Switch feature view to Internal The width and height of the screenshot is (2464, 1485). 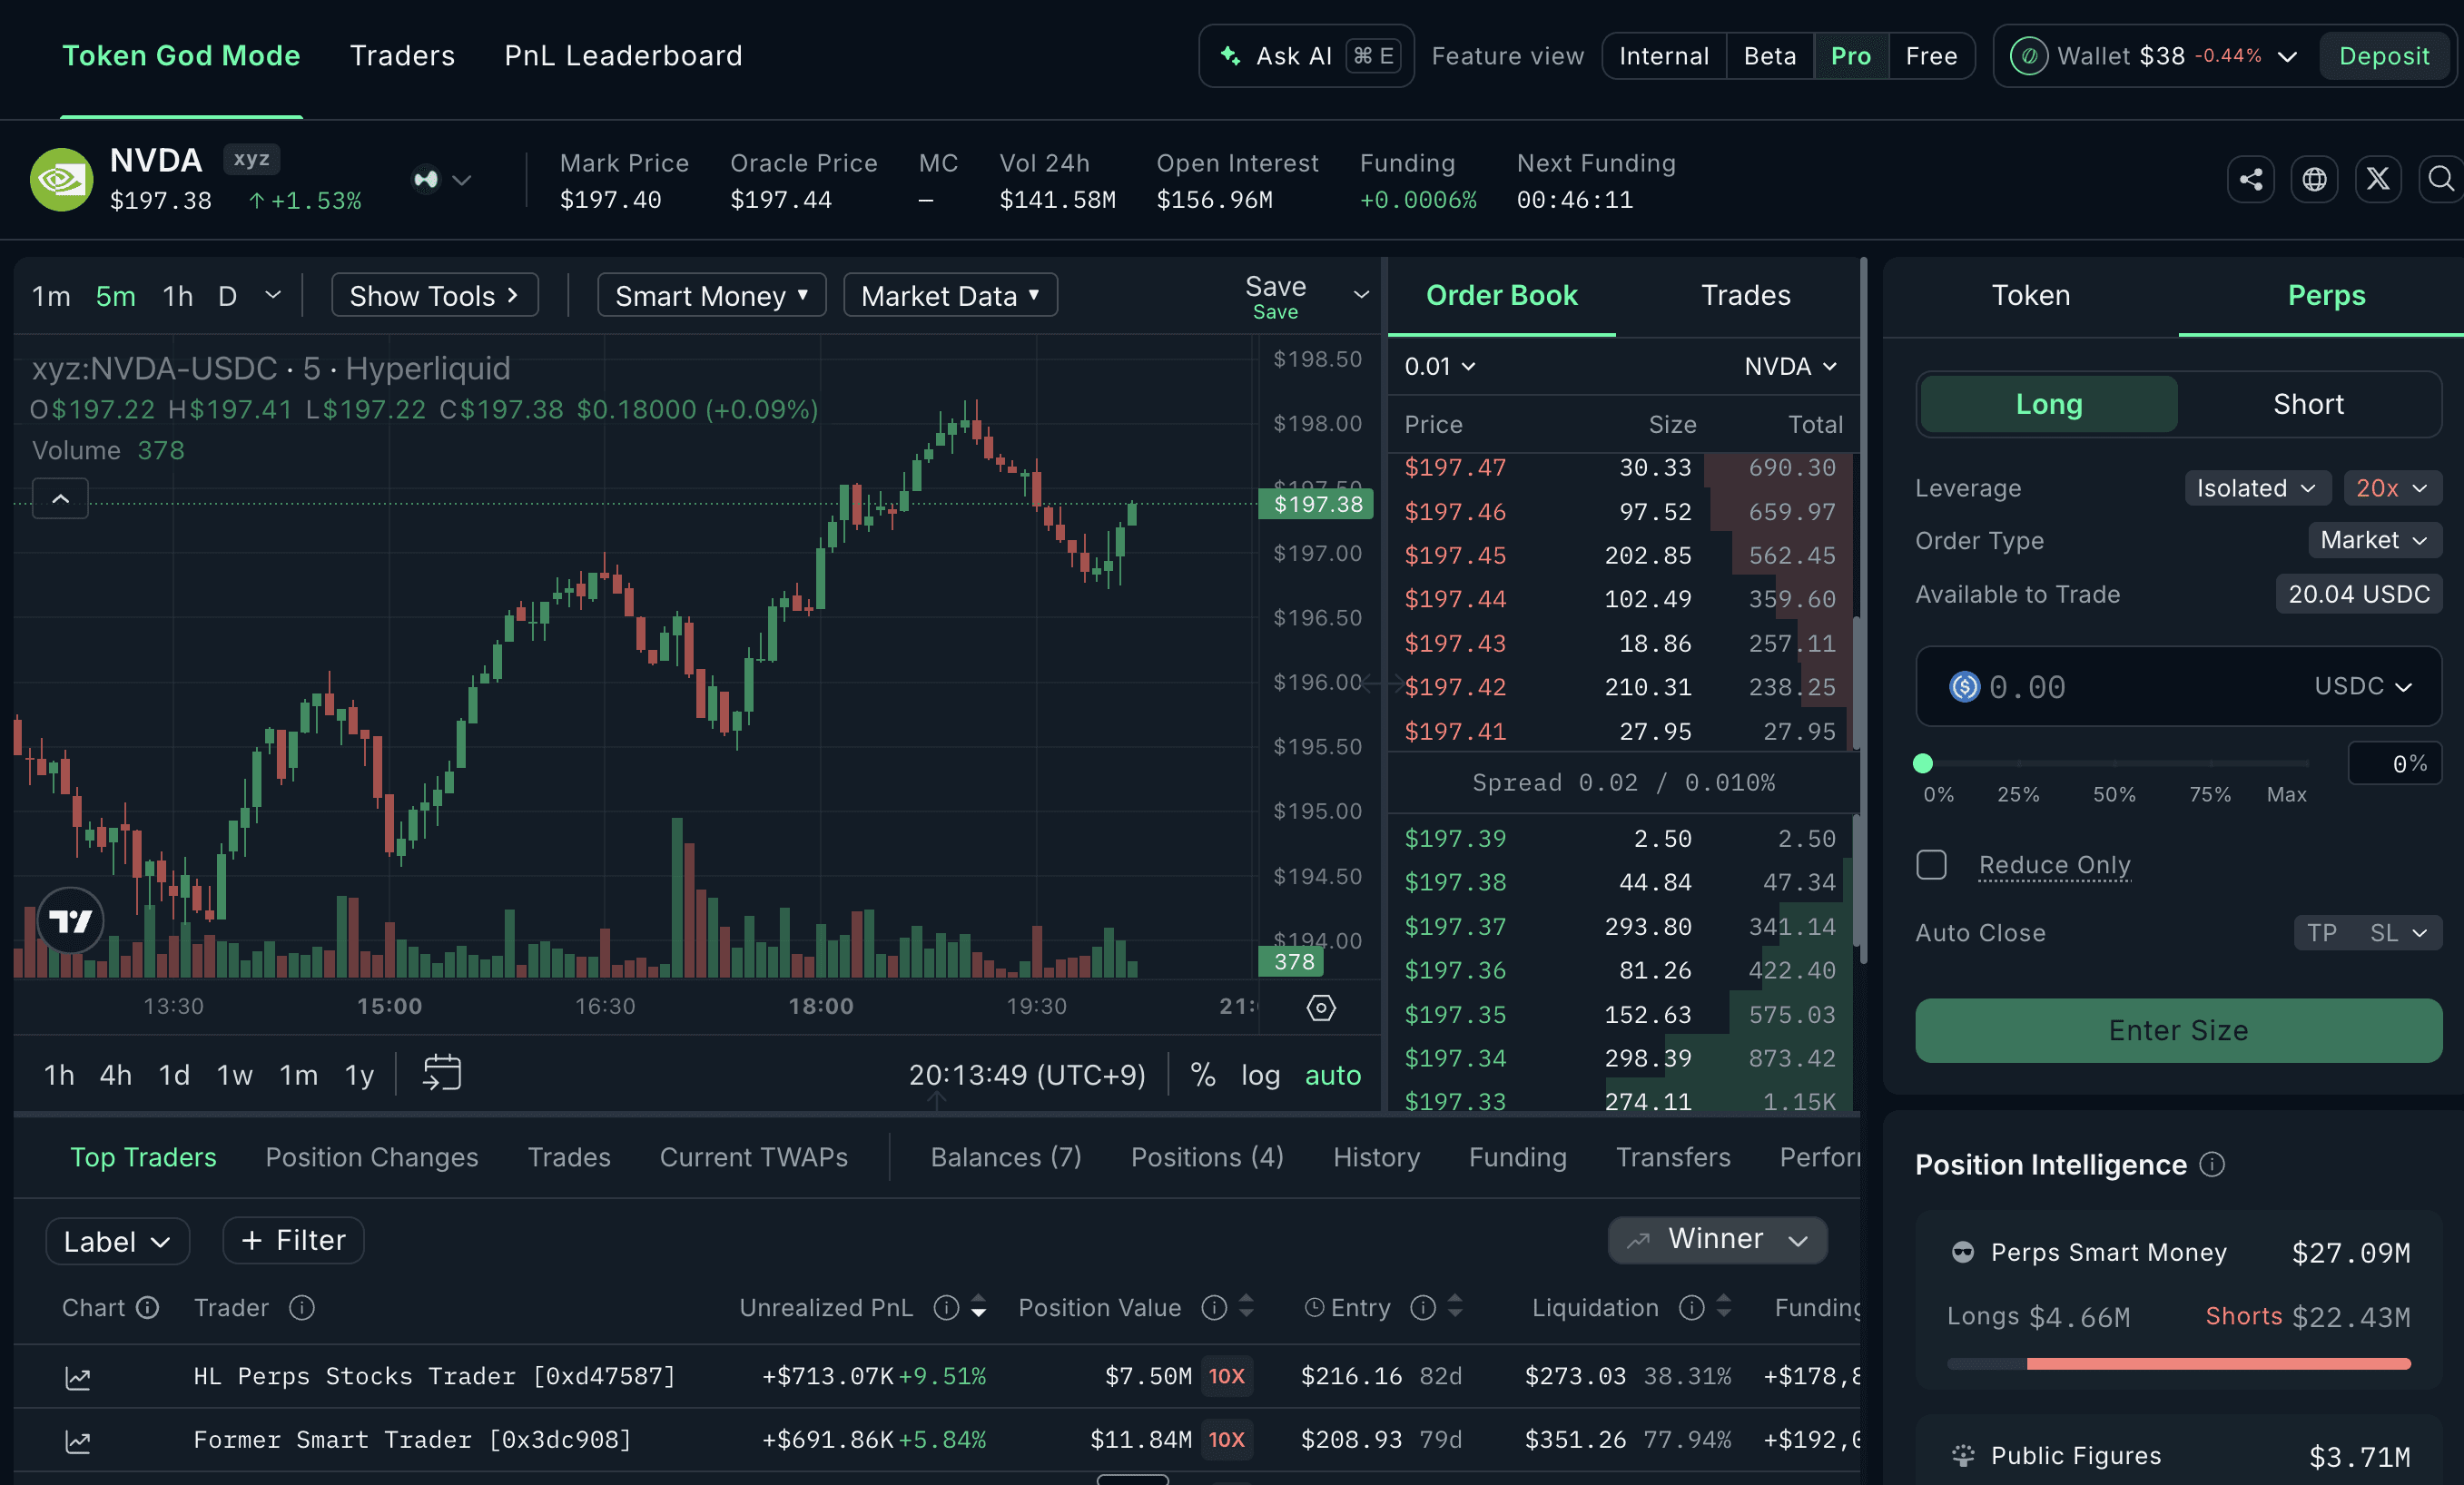point(1664,56)
